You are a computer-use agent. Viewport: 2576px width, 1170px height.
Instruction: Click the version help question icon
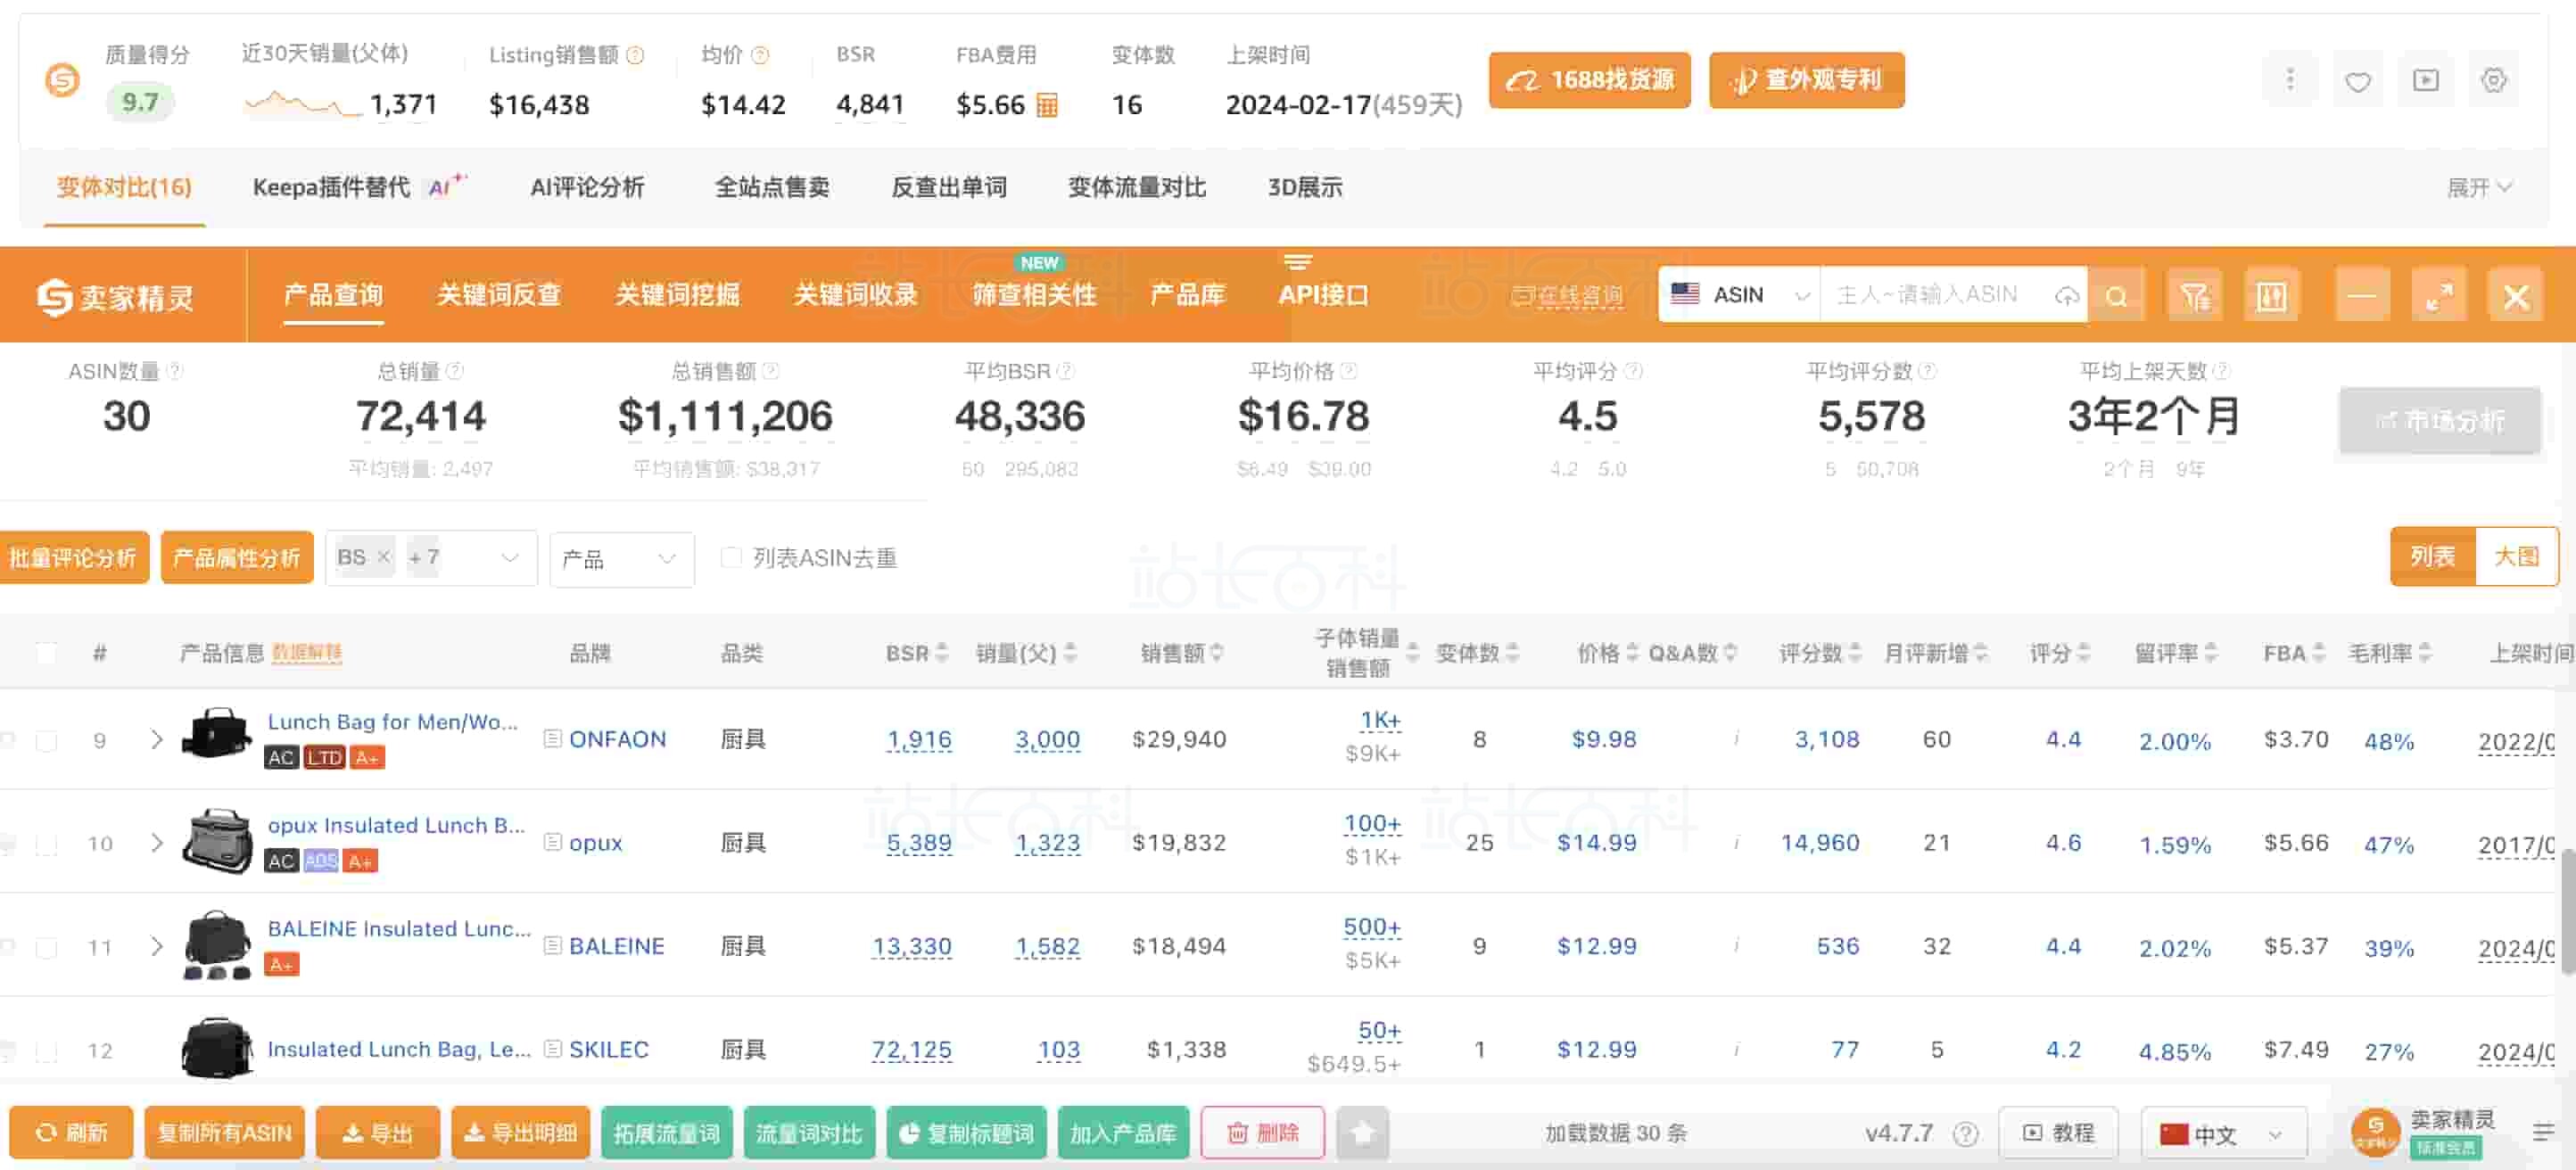click(x=1965, y=1133)
